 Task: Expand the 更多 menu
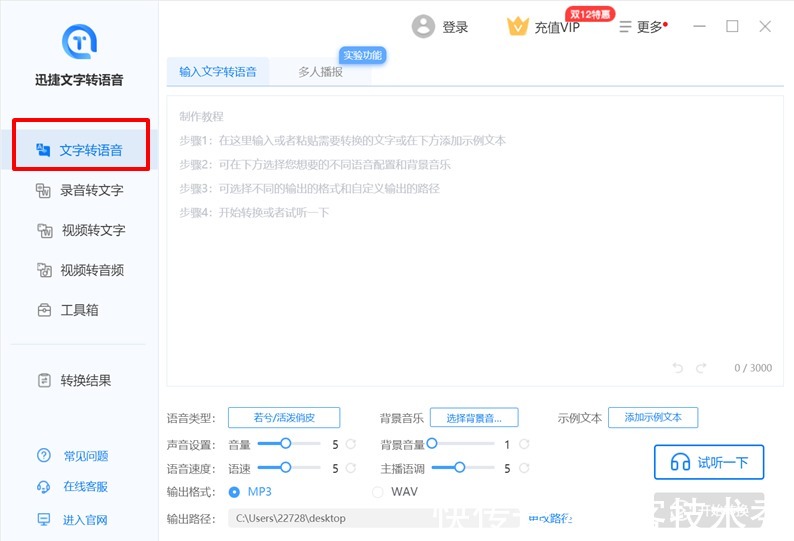[643, 27]
